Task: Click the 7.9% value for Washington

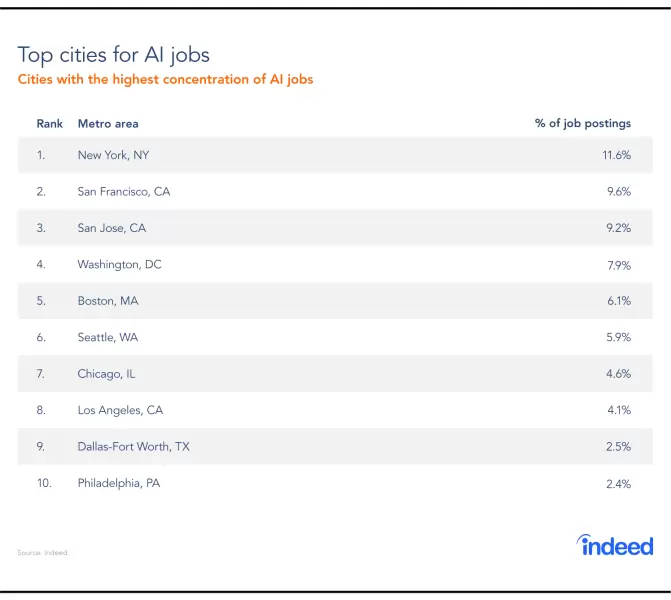Action: click(618, 264)
